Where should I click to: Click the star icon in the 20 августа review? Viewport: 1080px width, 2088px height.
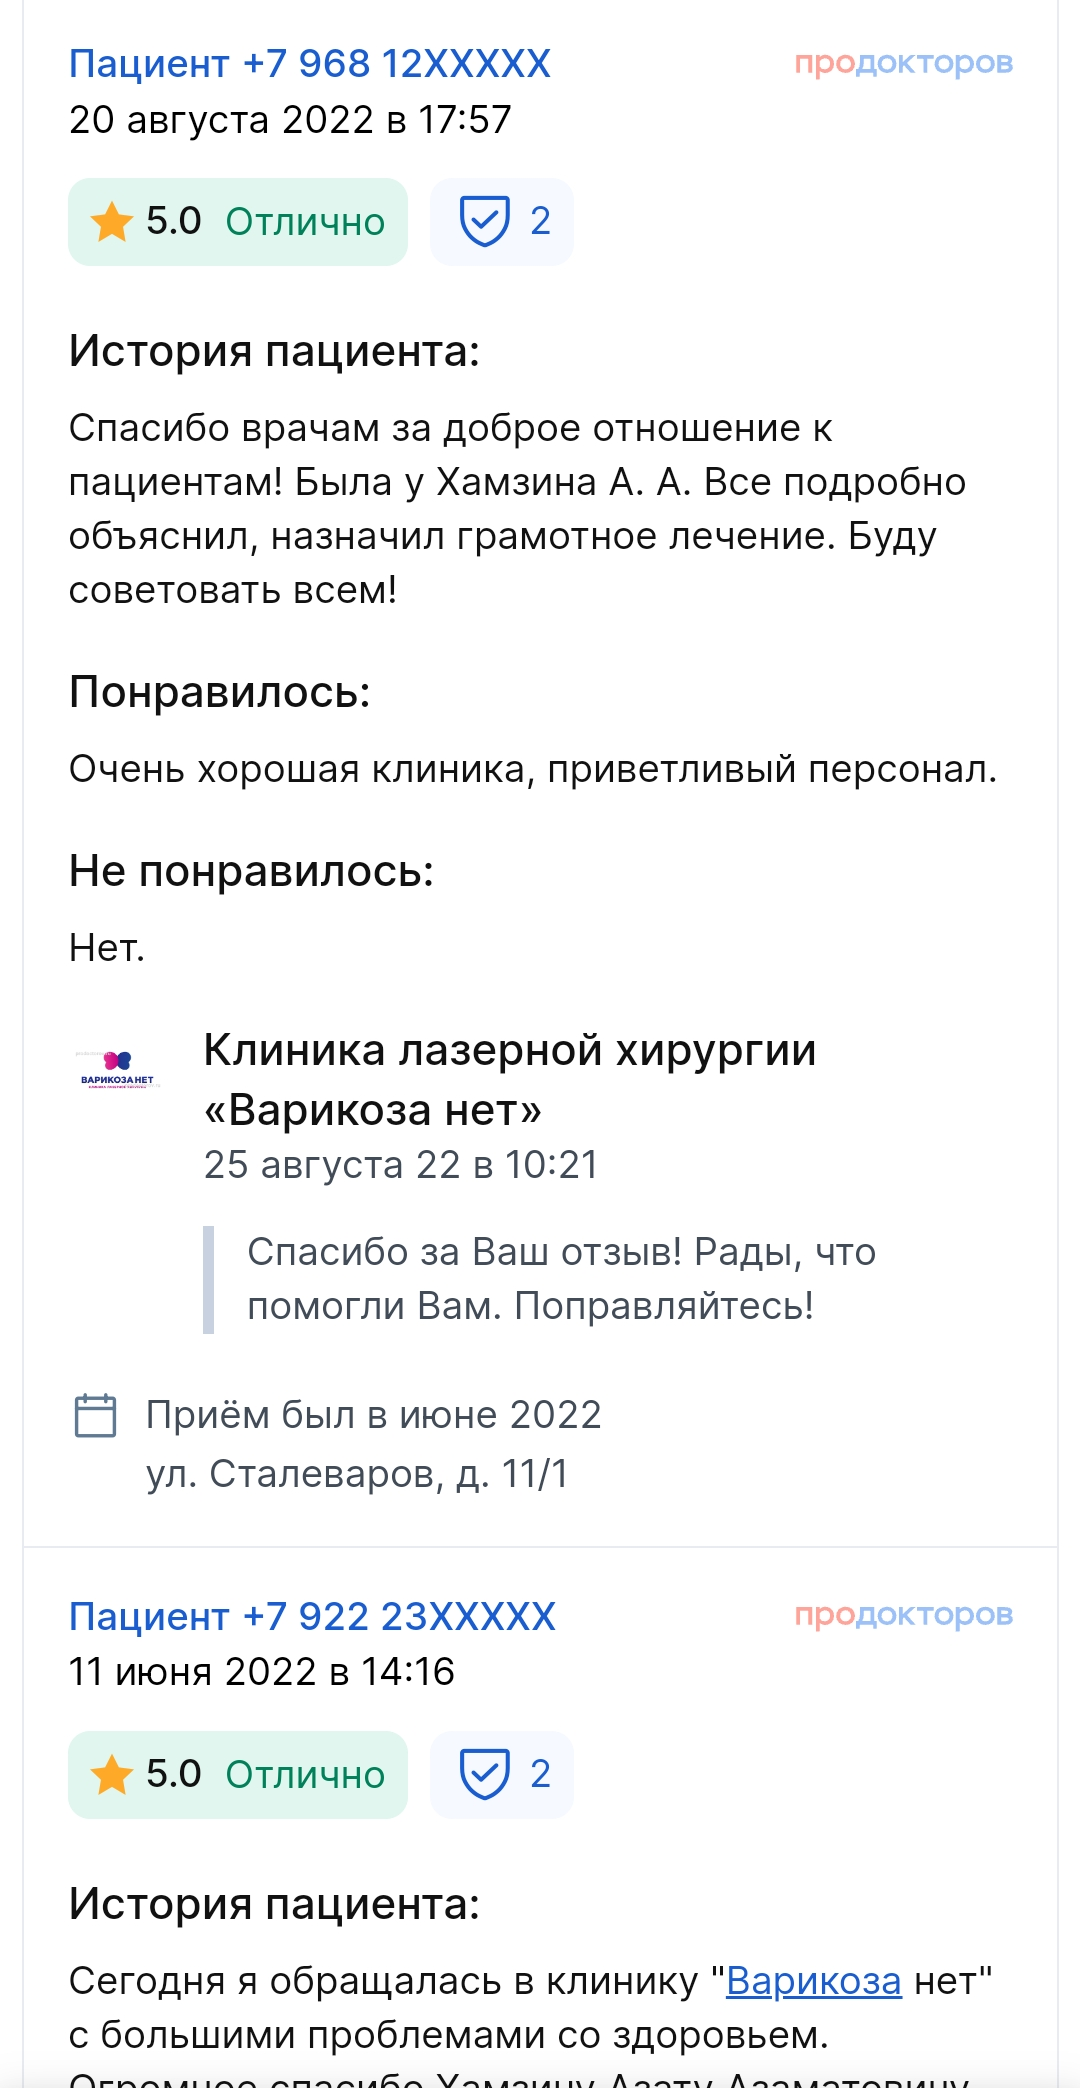pos(111,222)
